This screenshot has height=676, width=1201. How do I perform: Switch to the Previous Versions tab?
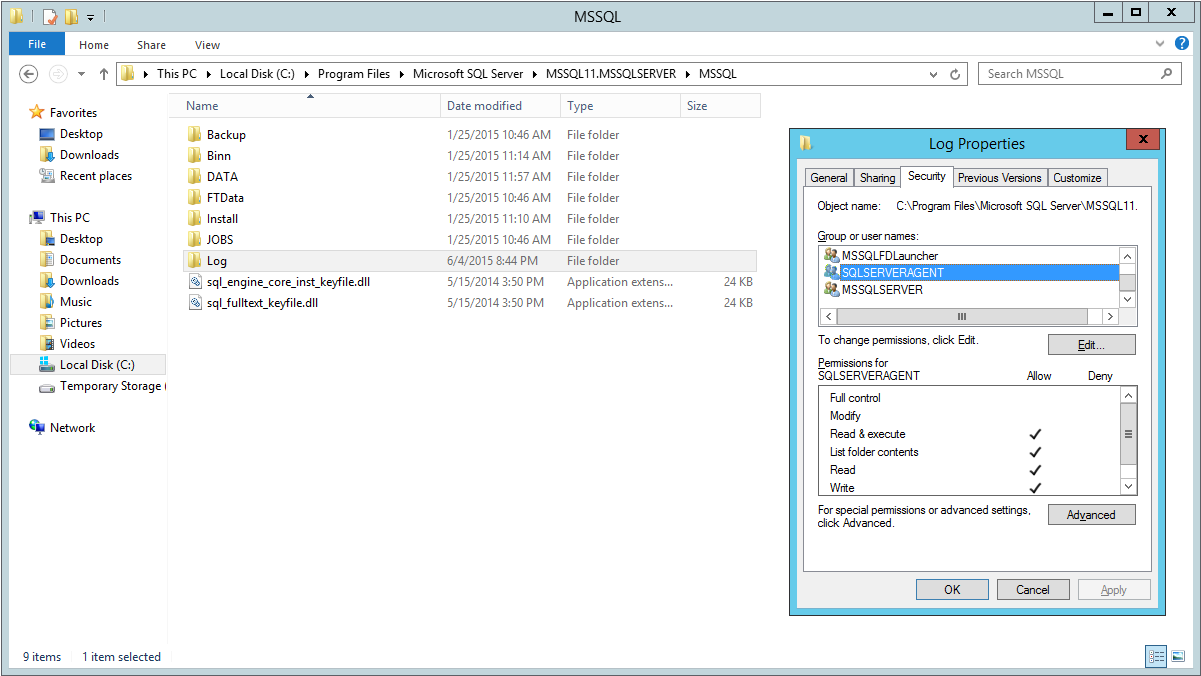click(x=999, y=177)
